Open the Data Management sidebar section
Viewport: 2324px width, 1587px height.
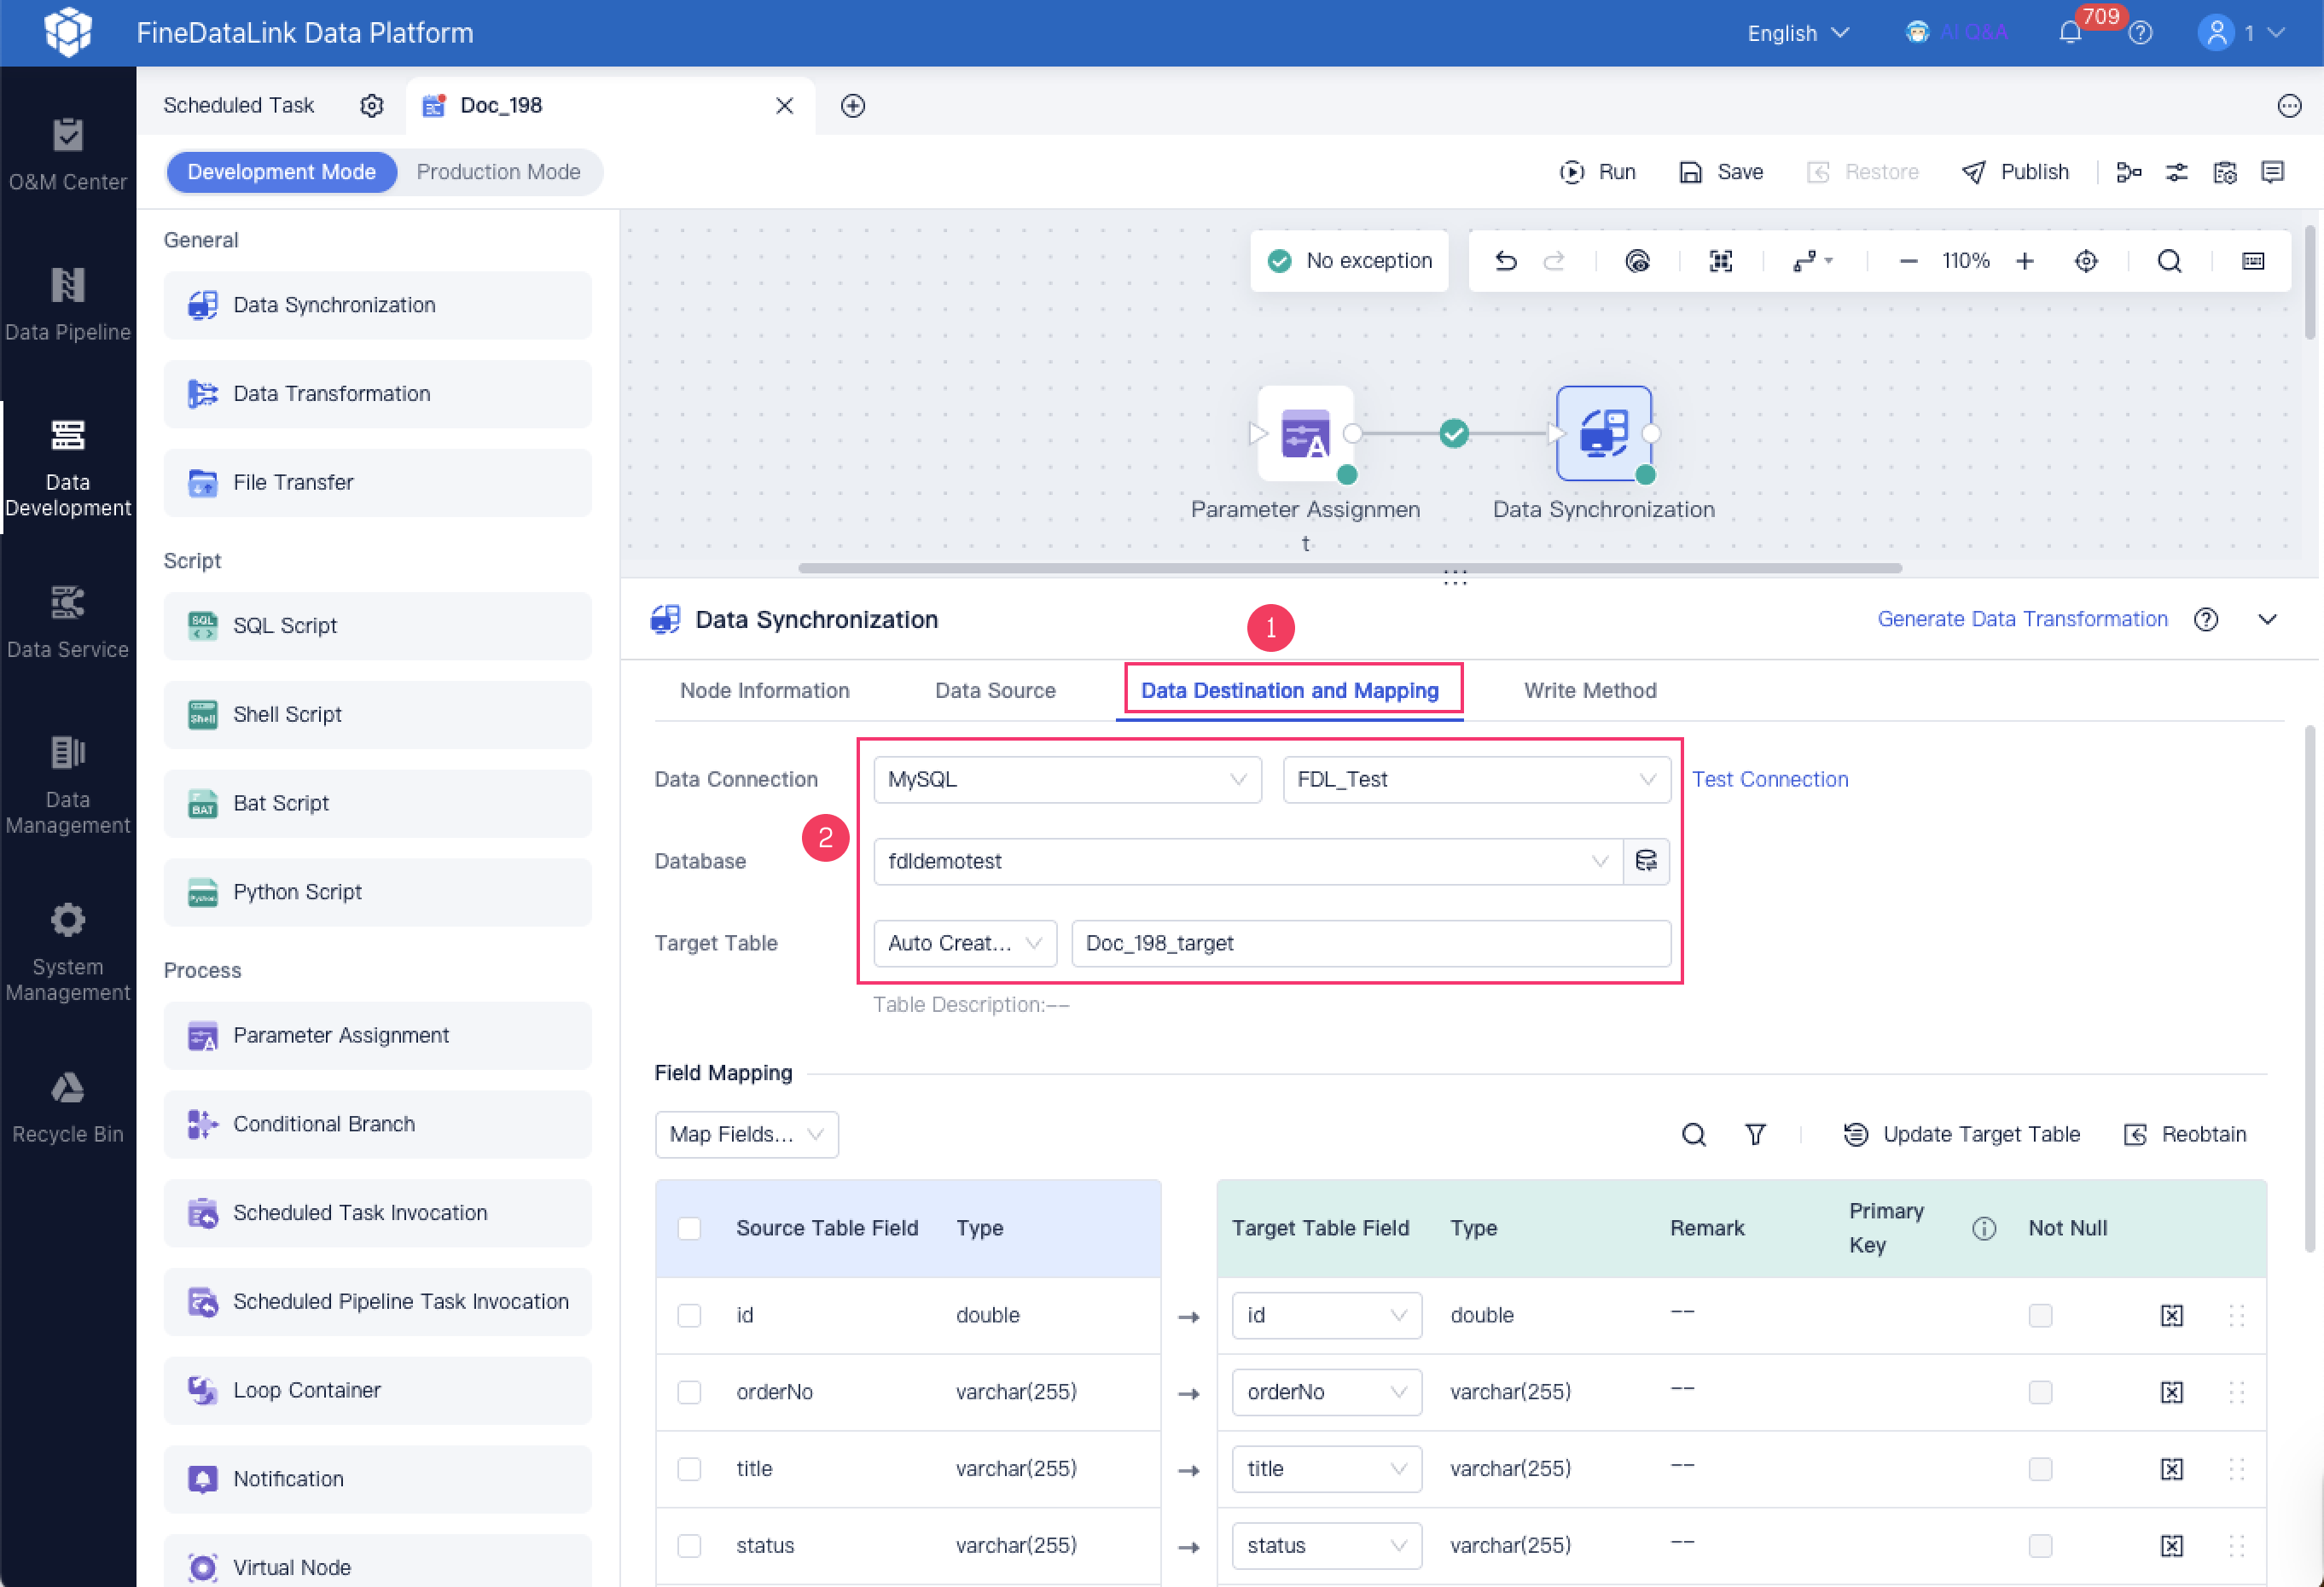(68, 784)
